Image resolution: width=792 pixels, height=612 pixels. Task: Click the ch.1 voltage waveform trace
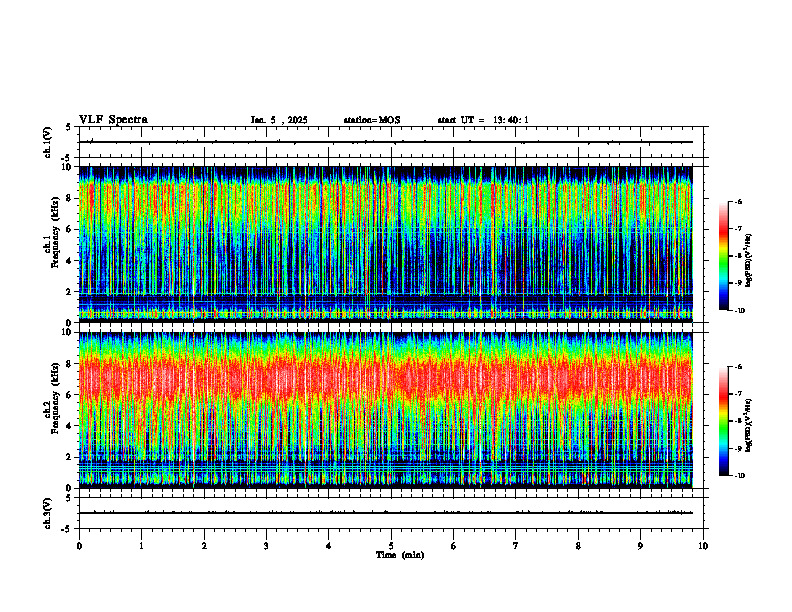pos(385,142)
